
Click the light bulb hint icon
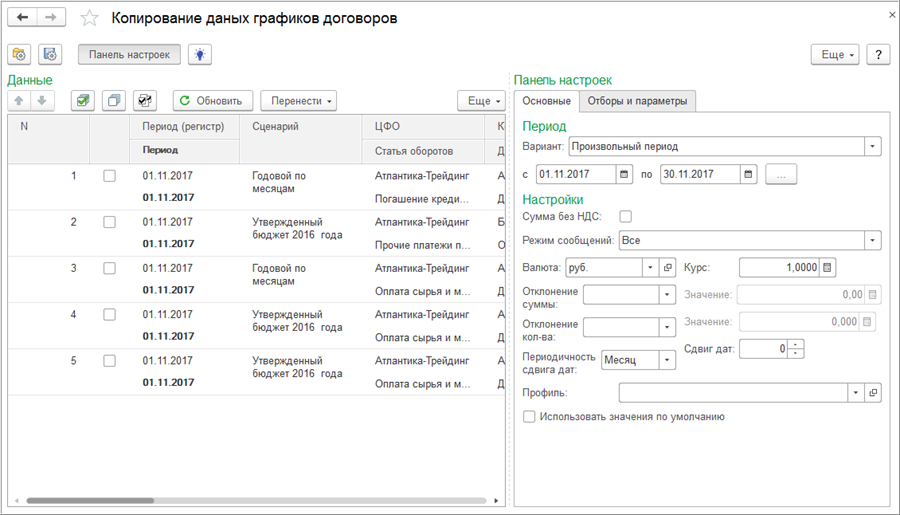[x=200, y=55]
